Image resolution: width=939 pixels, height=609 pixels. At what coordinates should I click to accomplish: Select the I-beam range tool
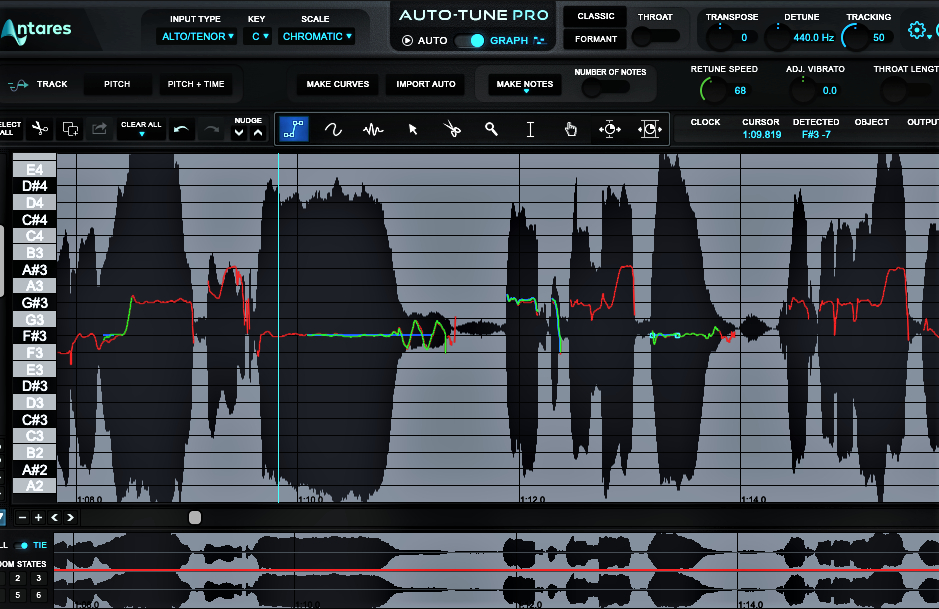click(x=530, y=129)
